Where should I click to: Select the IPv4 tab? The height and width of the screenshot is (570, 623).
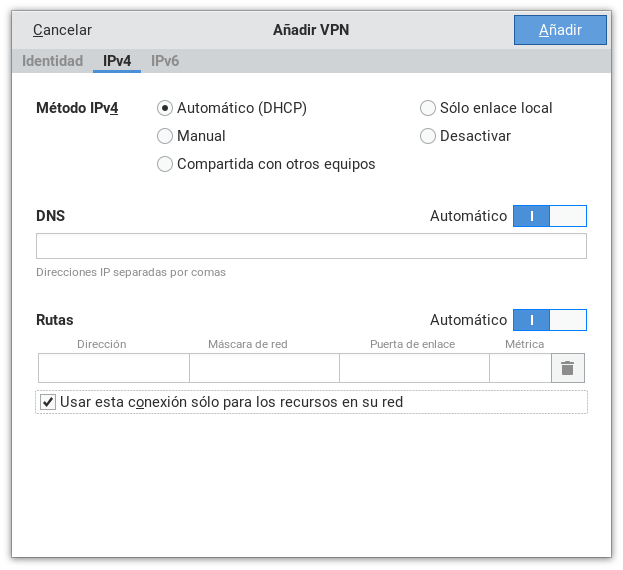coord(117,61)
